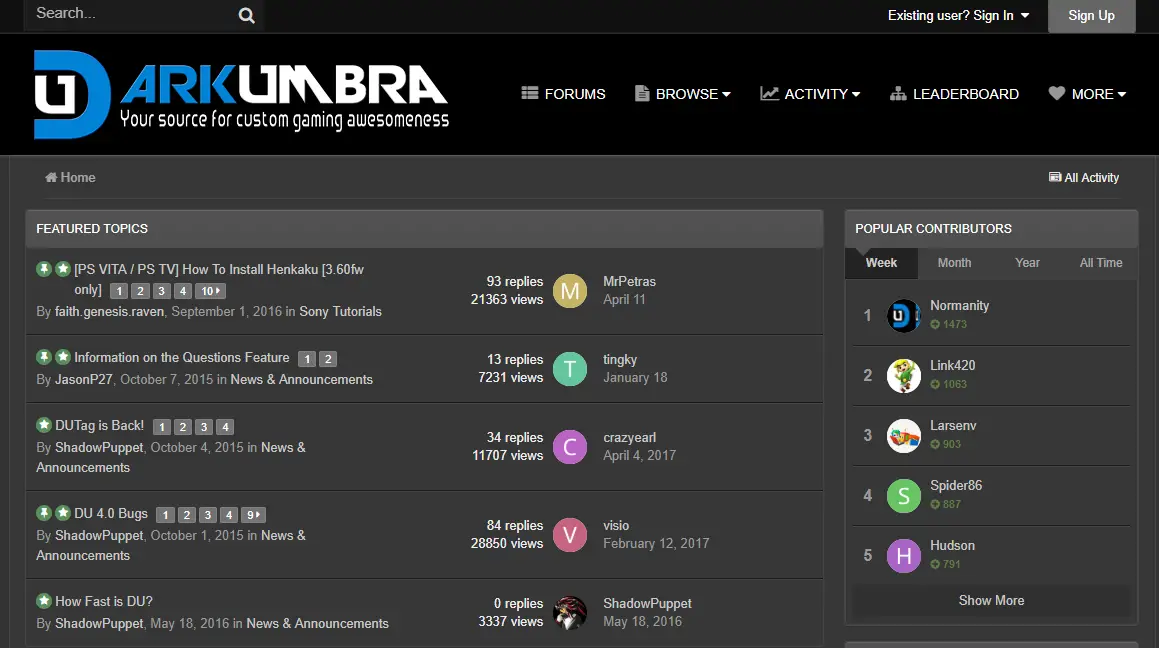Expand the Activity dropdown menu
The image size is (1159, 648).
810,94
